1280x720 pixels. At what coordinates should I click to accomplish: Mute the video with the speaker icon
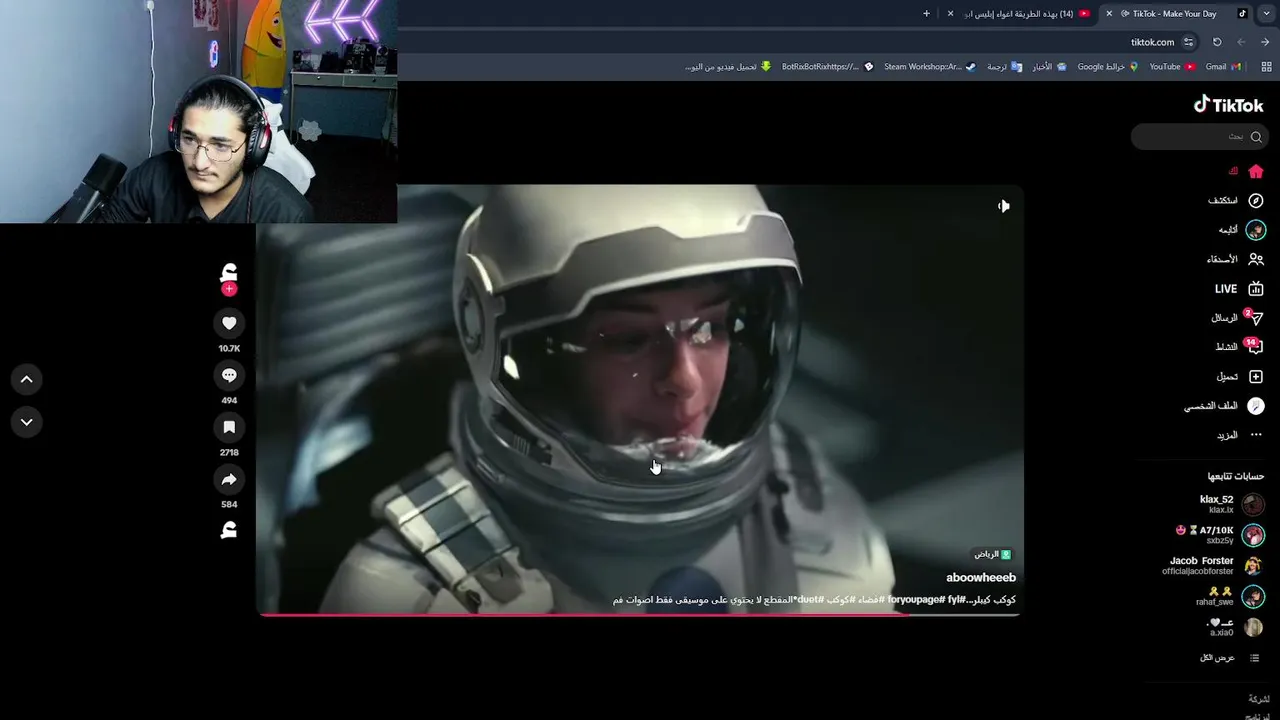(1003, 206)
